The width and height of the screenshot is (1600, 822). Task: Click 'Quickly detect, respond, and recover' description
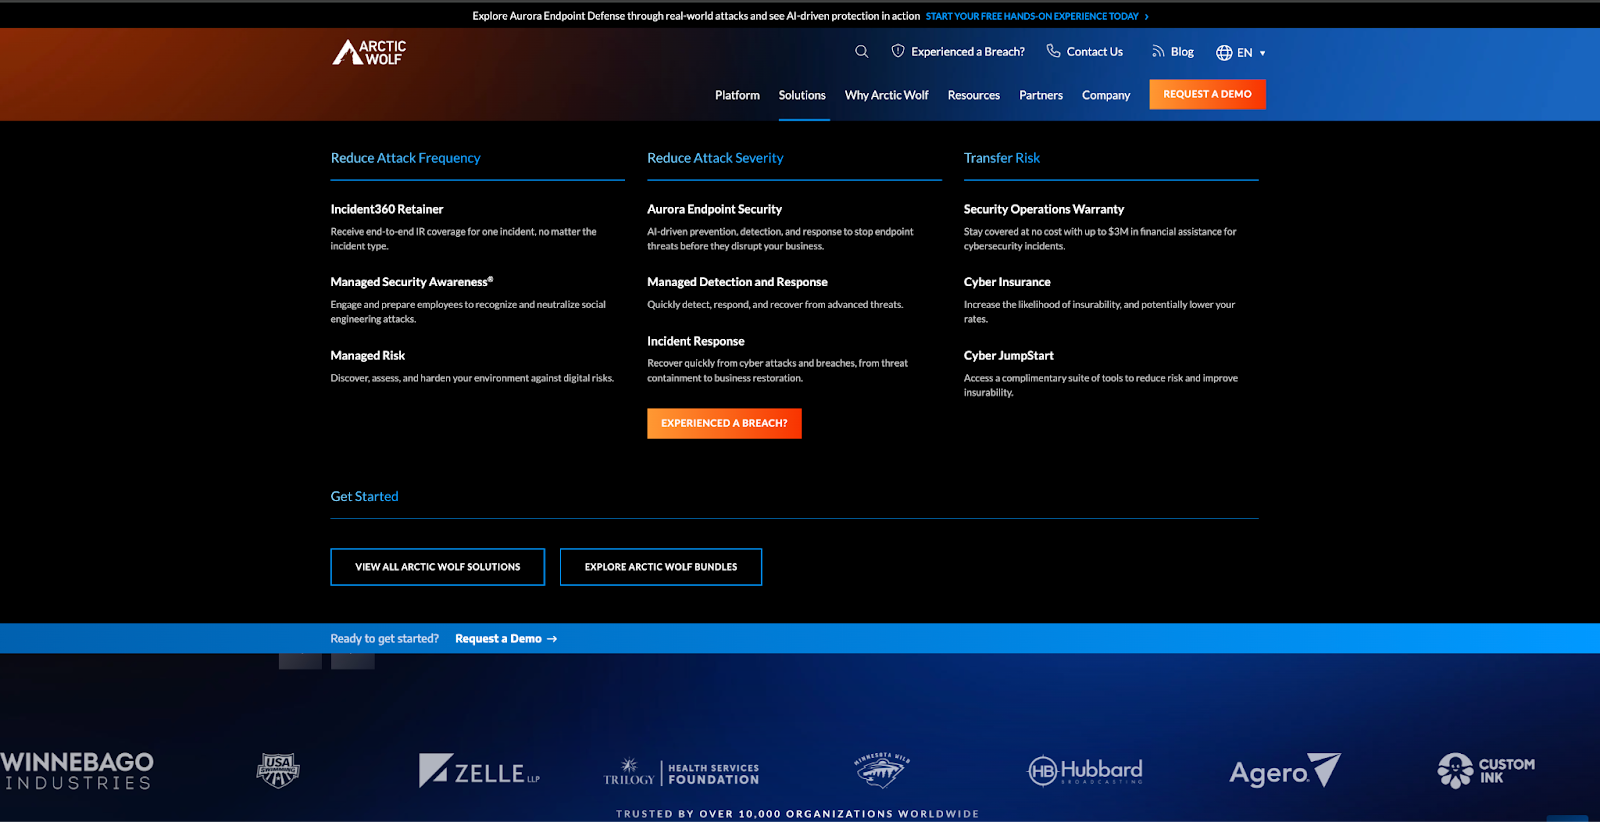point(775,305)
